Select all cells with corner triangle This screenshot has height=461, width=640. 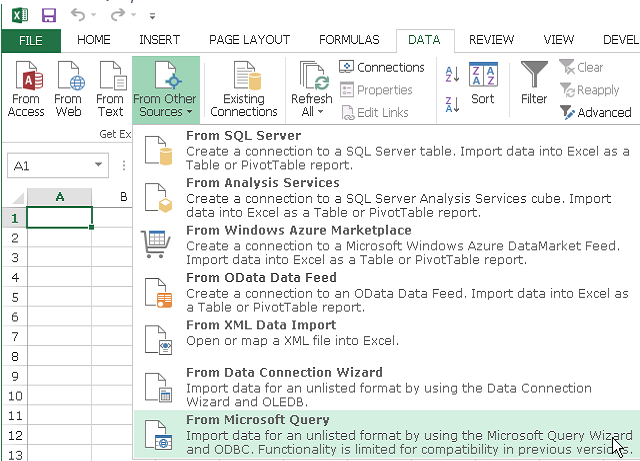coord(16,198)
